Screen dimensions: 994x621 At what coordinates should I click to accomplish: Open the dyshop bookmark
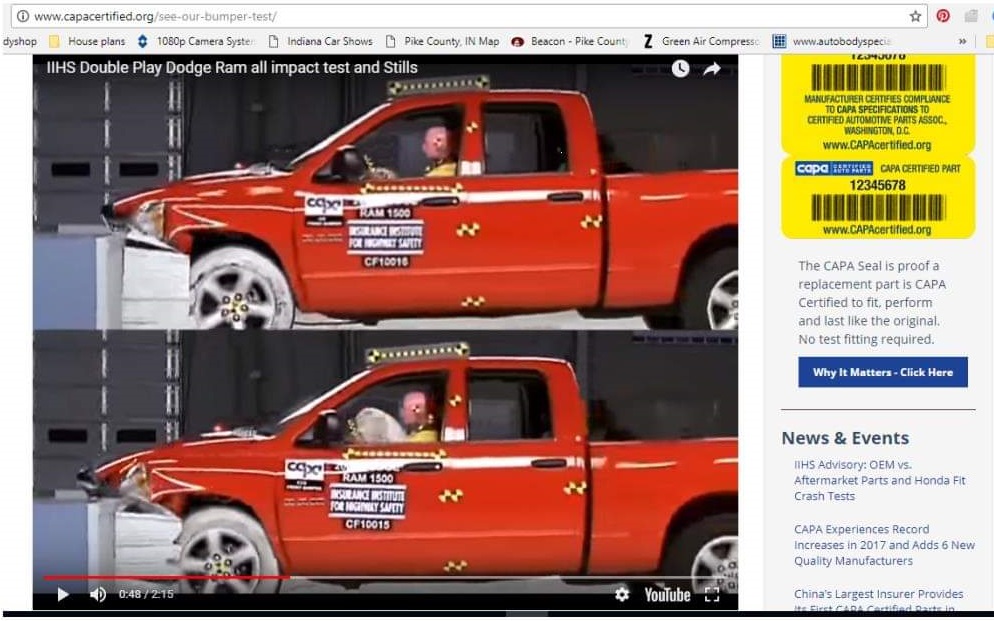coord(20,41)
